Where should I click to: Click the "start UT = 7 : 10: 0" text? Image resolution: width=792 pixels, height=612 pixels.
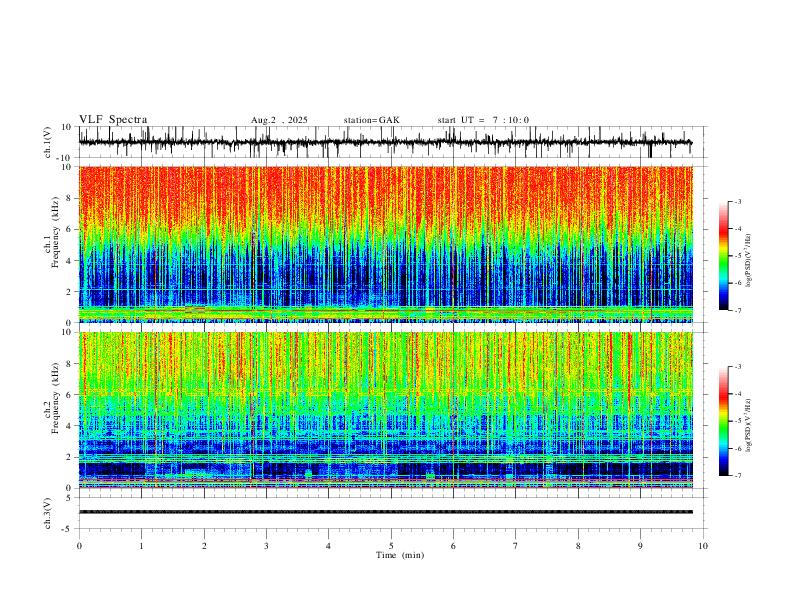483,120
